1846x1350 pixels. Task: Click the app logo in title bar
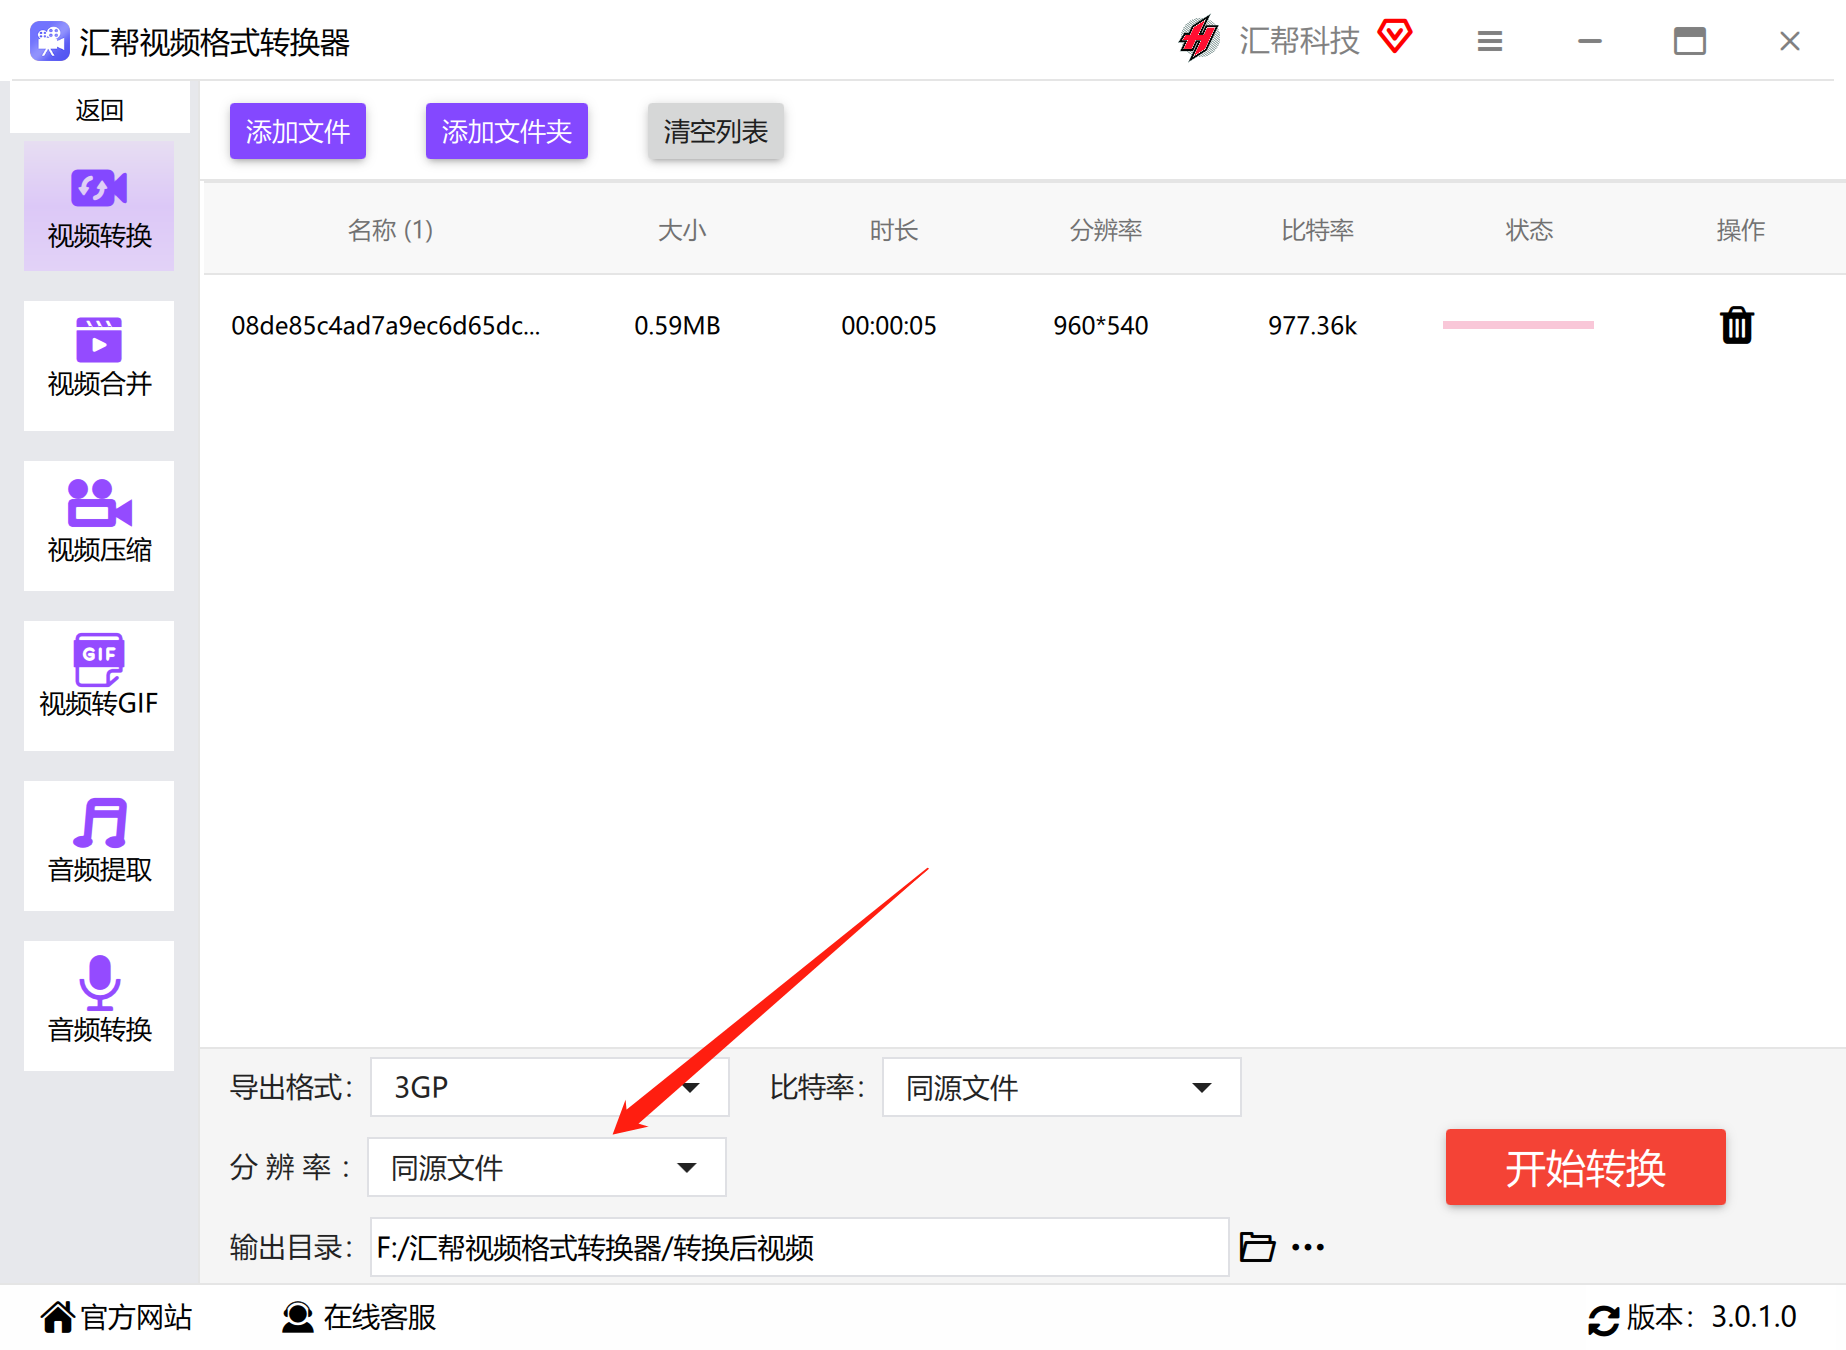(49, 41)
